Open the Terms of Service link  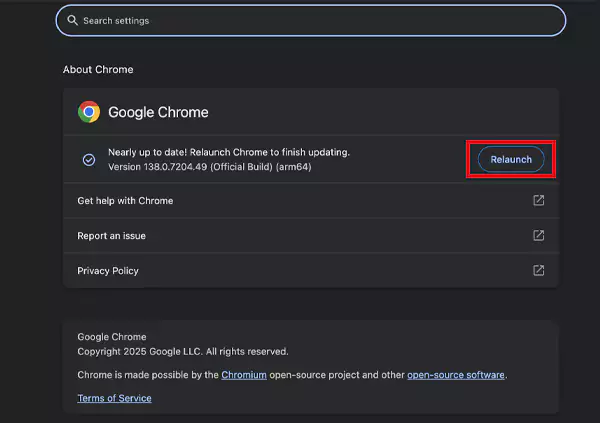(114, 398)
